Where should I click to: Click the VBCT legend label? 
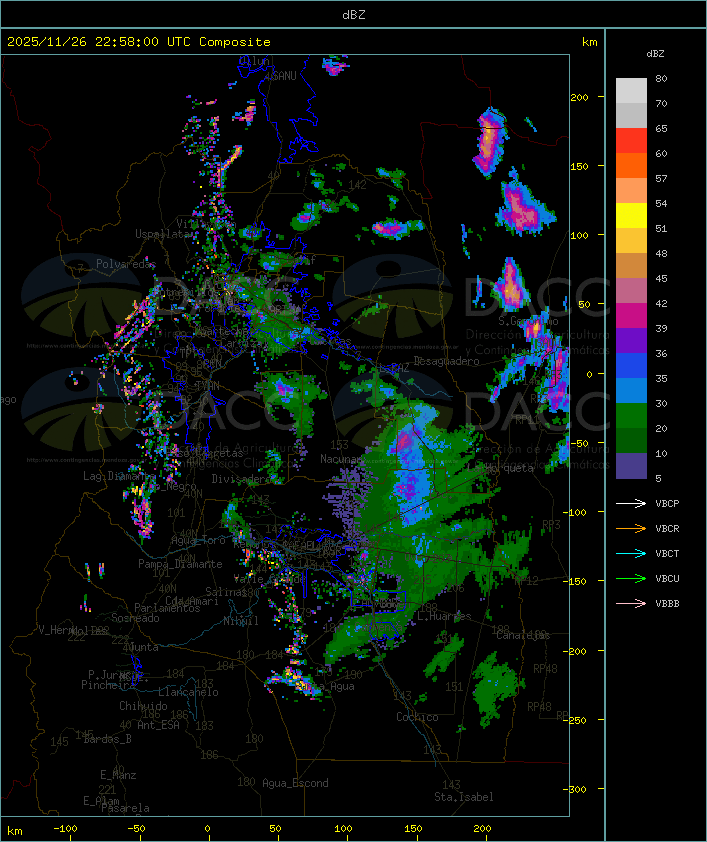(x=667, y=553)
